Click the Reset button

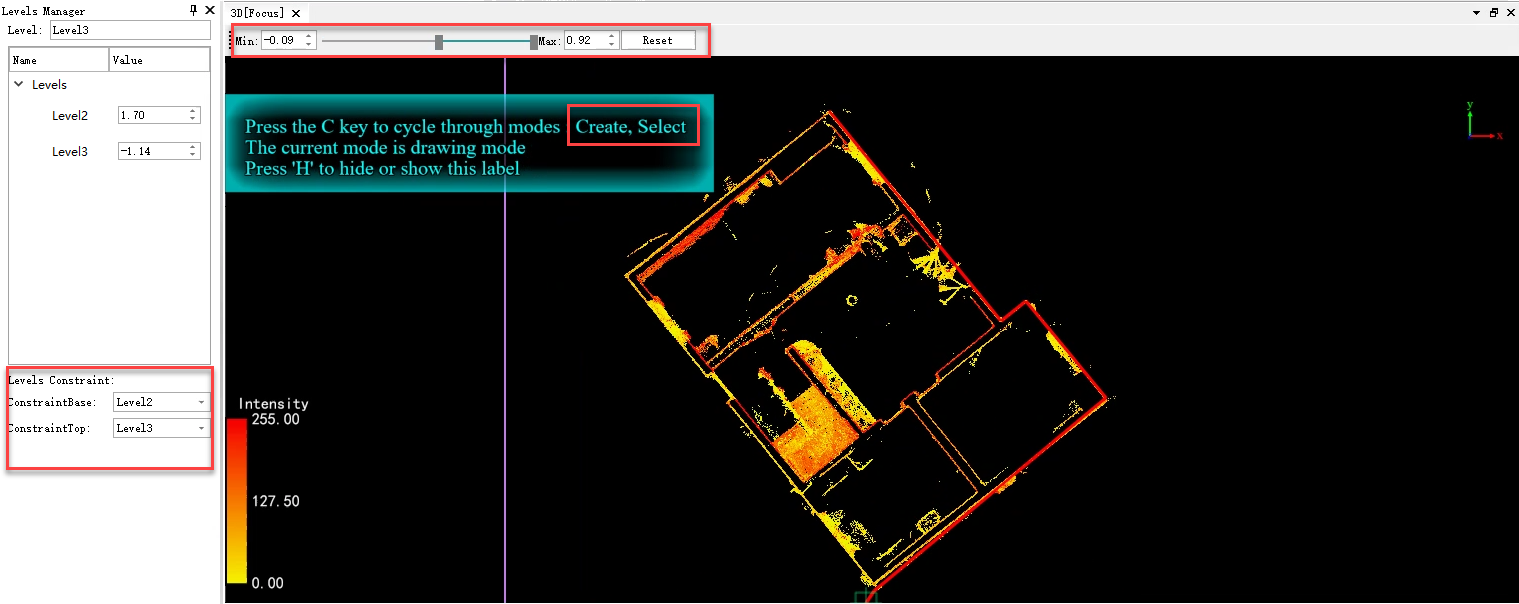657,41
